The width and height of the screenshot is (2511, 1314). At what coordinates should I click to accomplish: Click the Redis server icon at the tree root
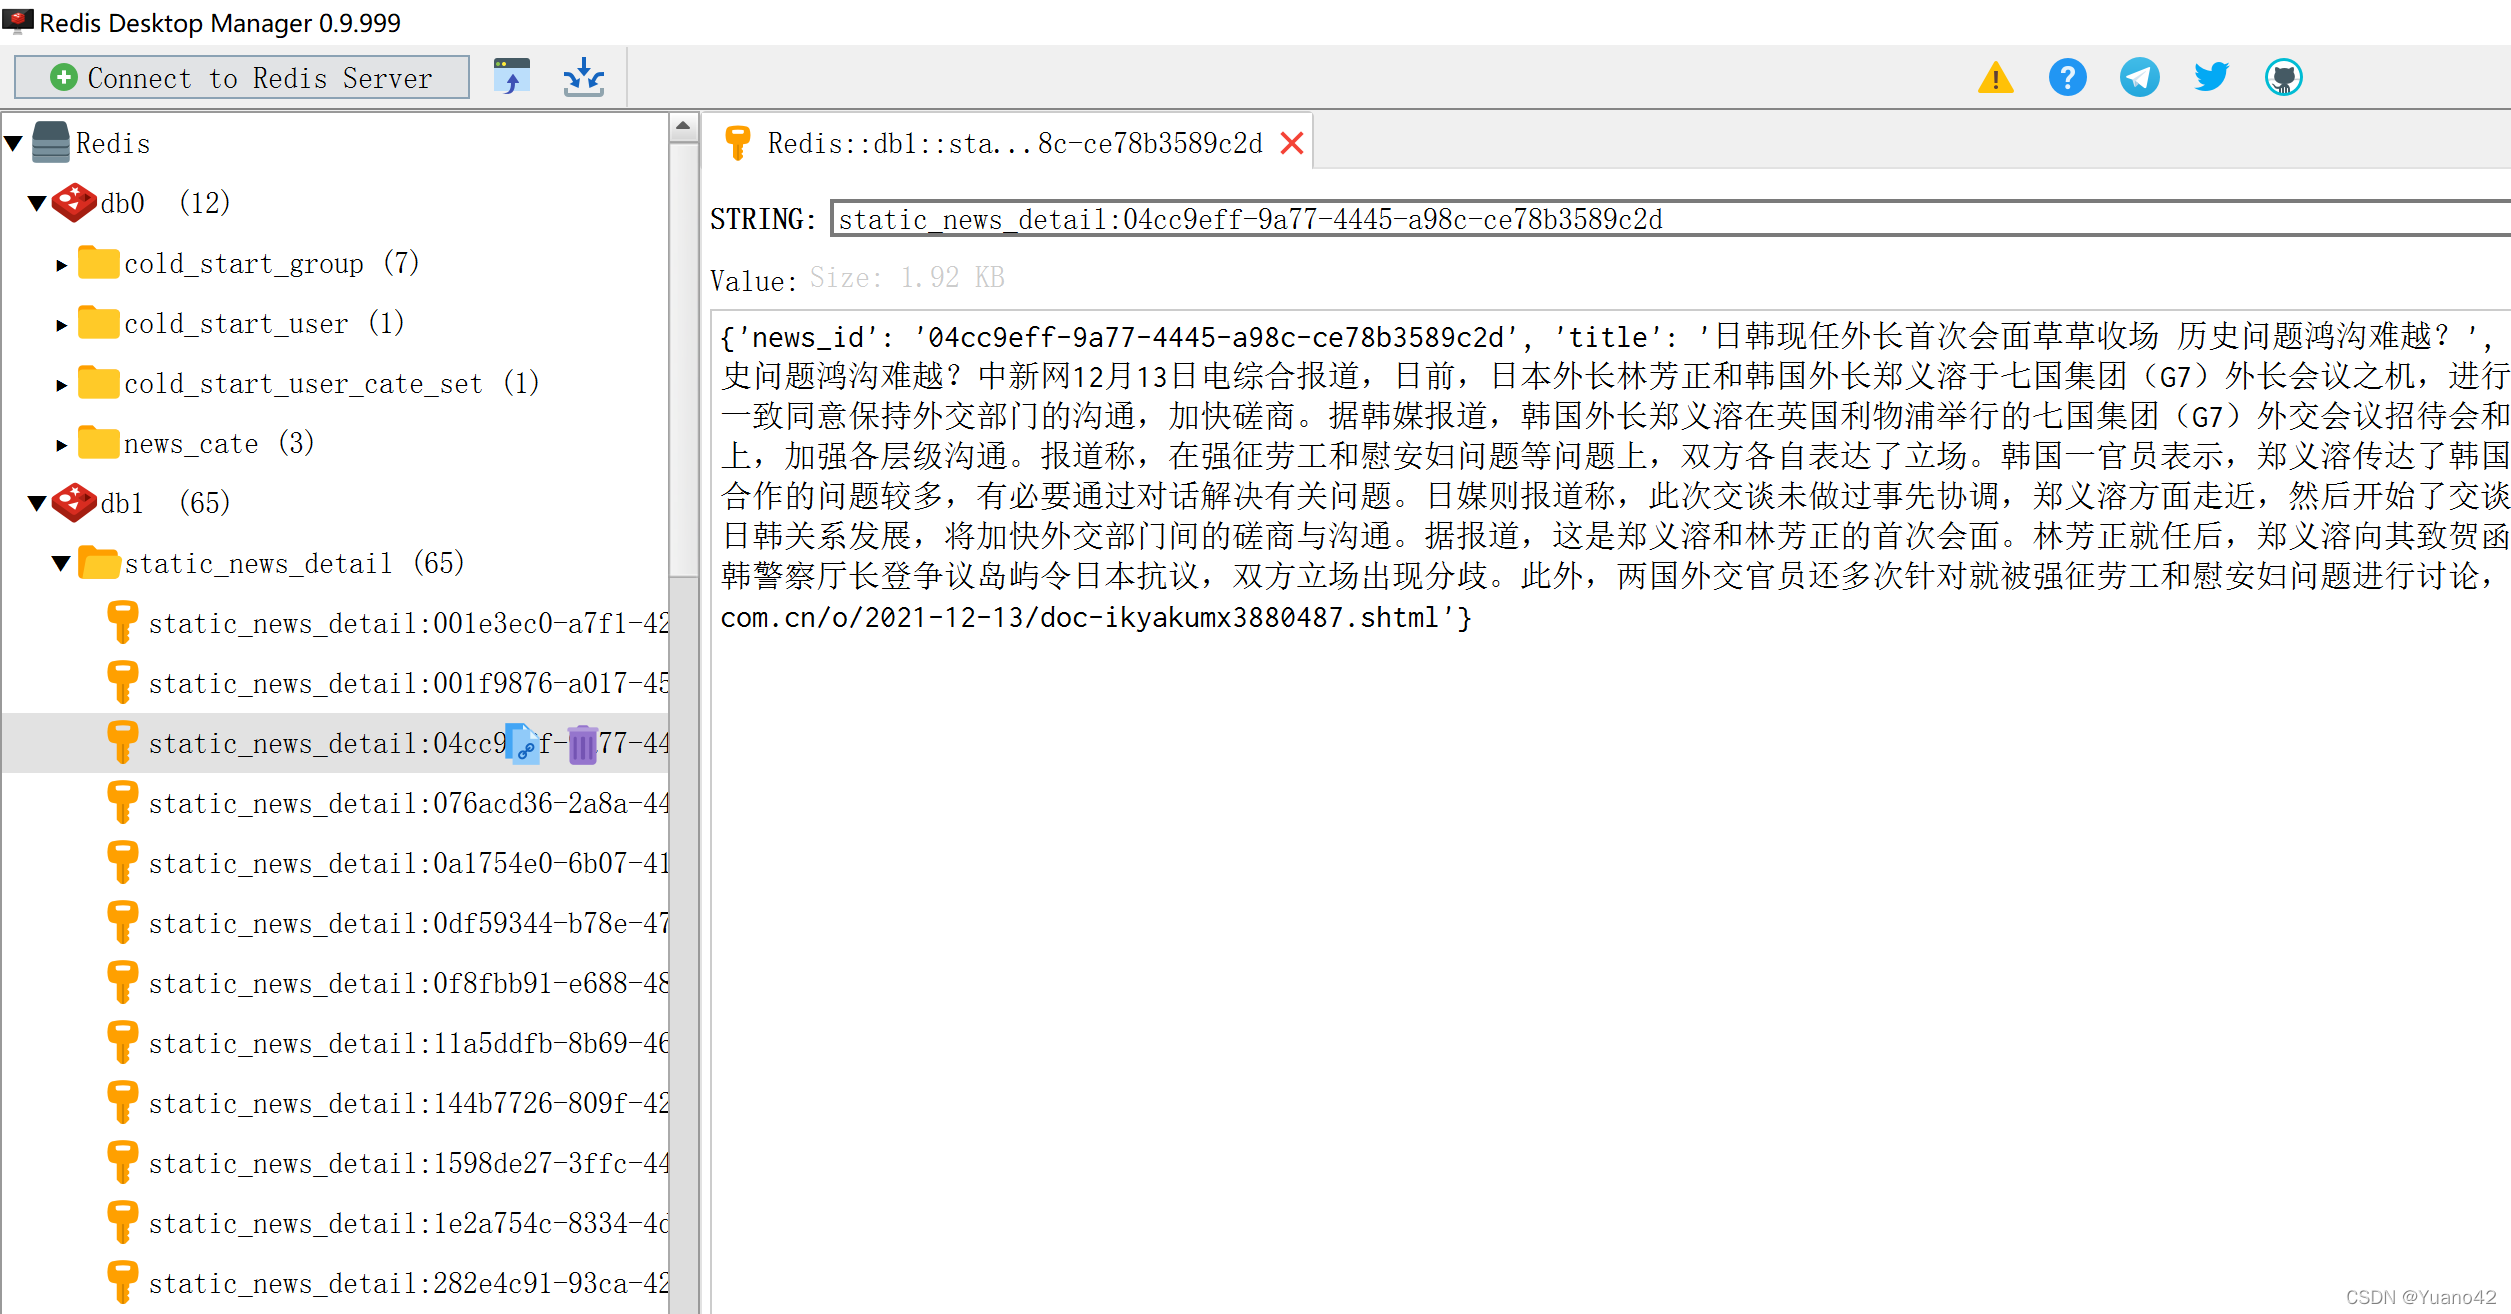click(49, 142)
